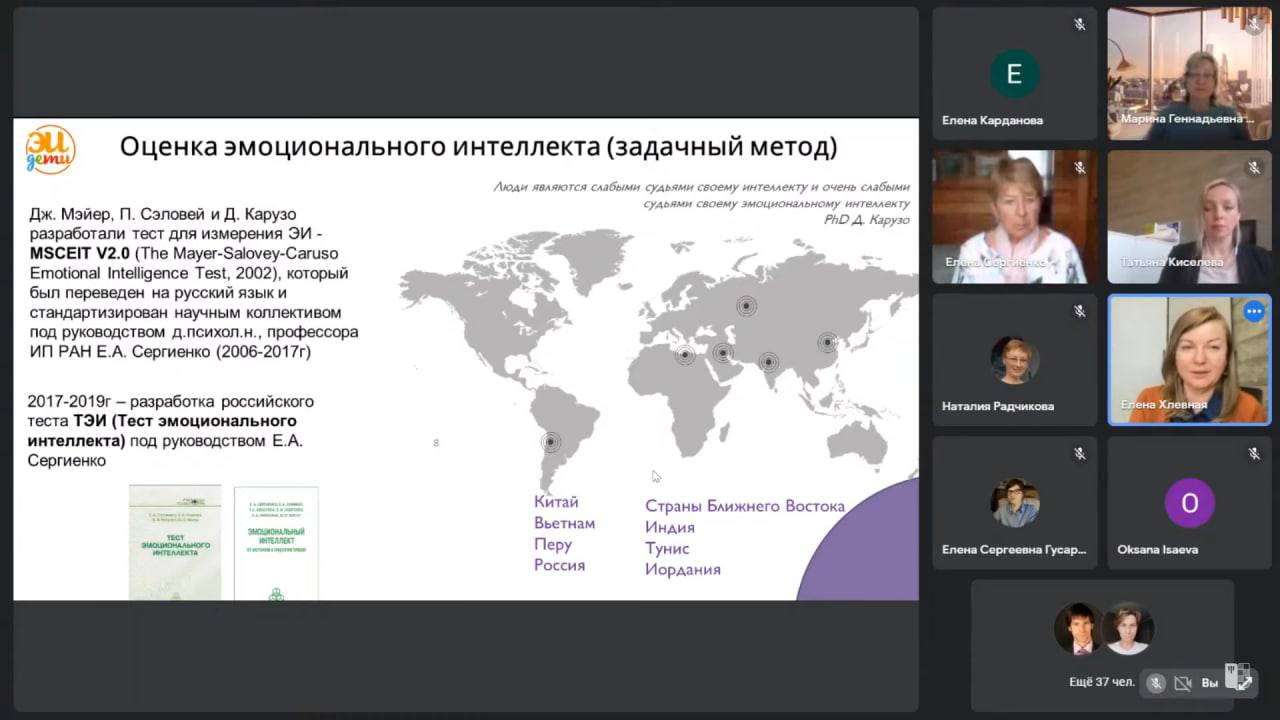The height and width of the screenshot is (720, 1280).
Task: Click 'Индия' in the country list
Action: pyautogui.click(x=670, y=527)
